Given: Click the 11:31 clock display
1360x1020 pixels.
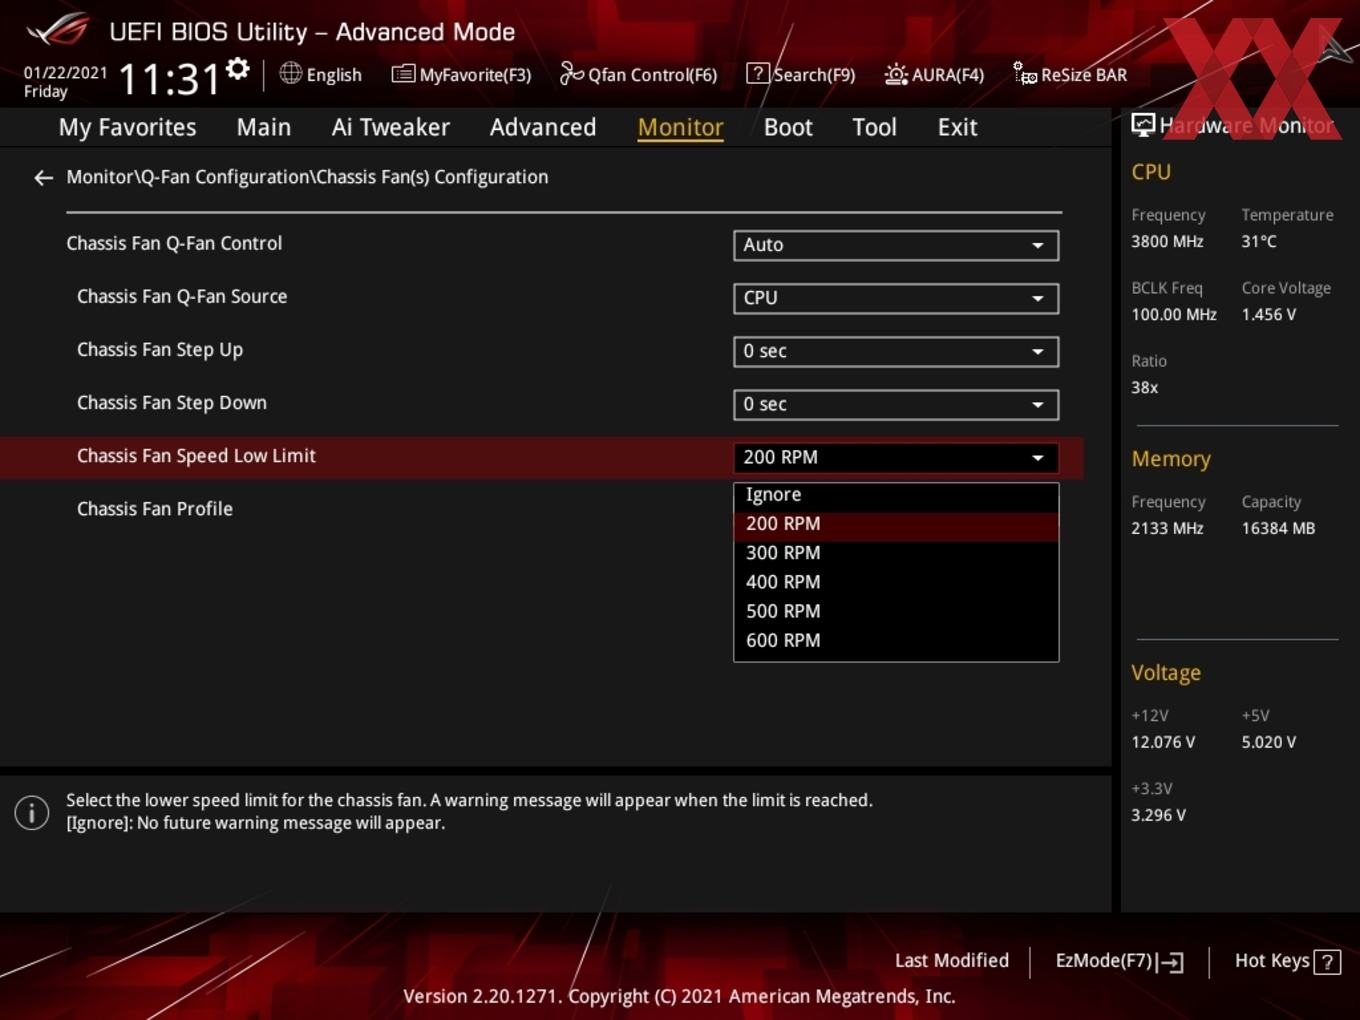Looking at the screenshot, I should click(168, 79).
